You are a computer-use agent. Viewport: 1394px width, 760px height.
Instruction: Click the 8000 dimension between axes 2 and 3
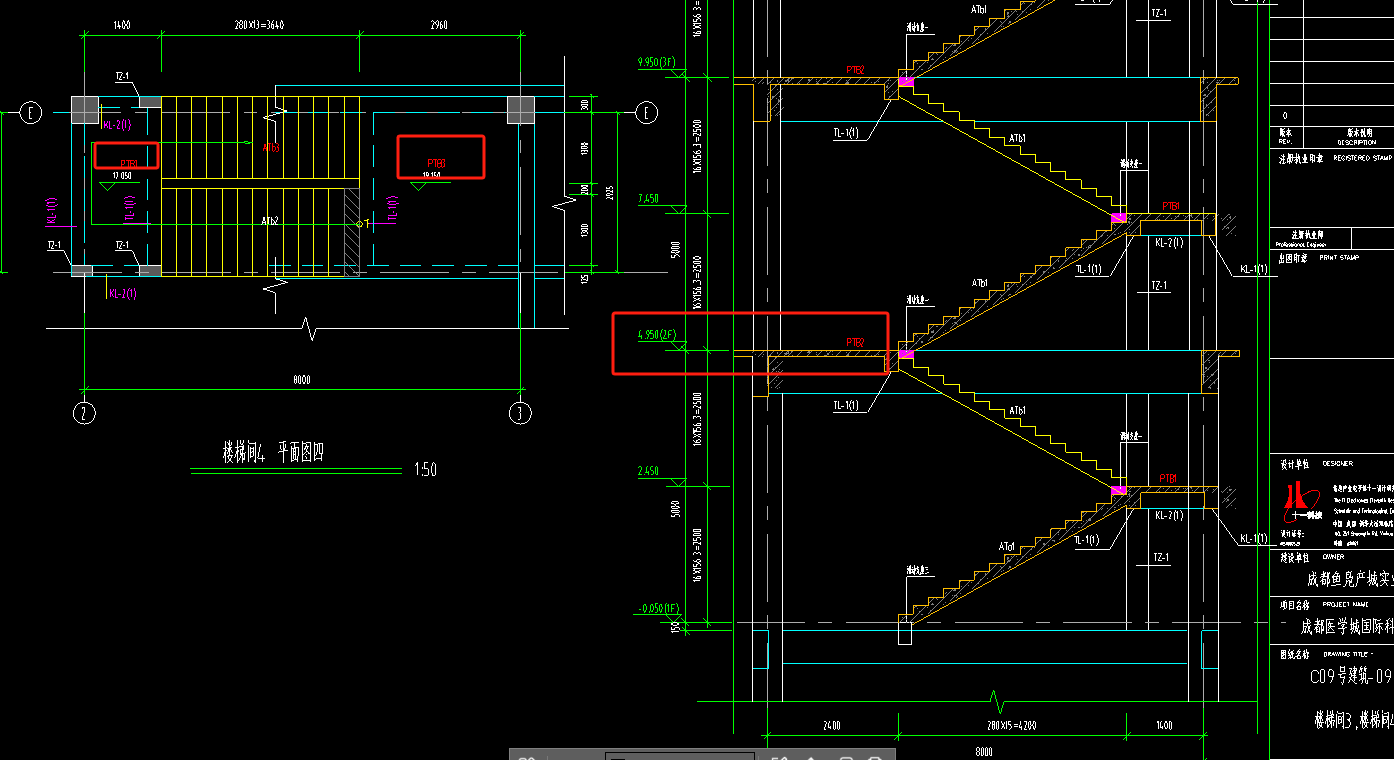pos(302,379)
